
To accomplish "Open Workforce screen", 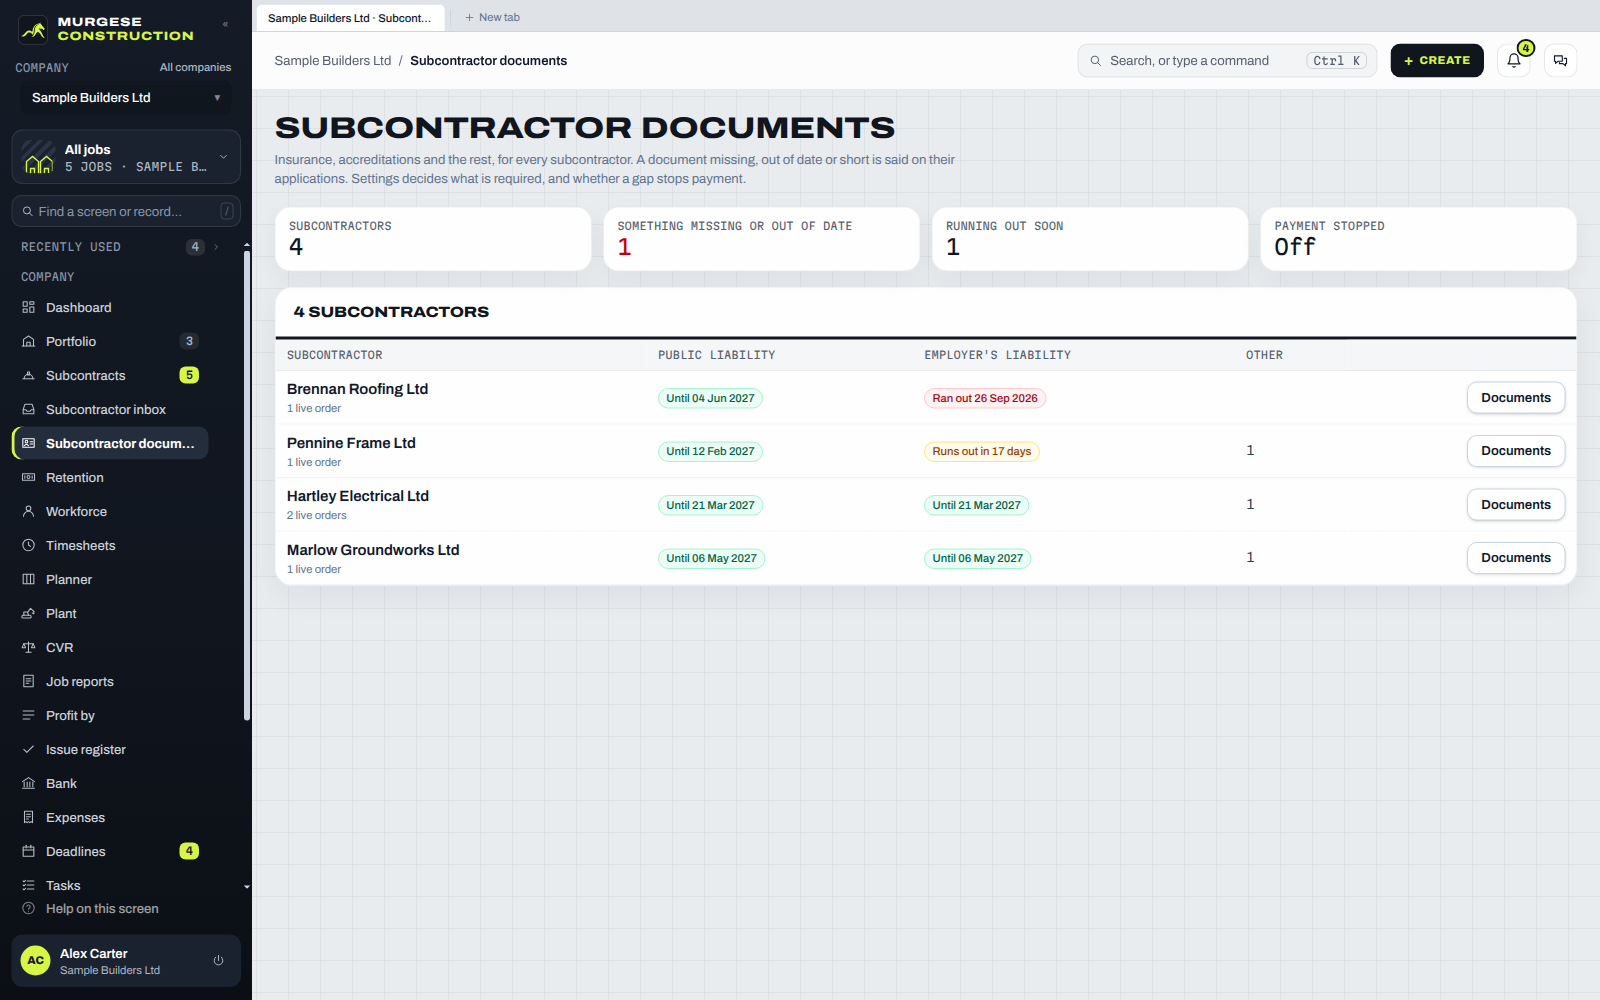I will [x=110, y=511].
